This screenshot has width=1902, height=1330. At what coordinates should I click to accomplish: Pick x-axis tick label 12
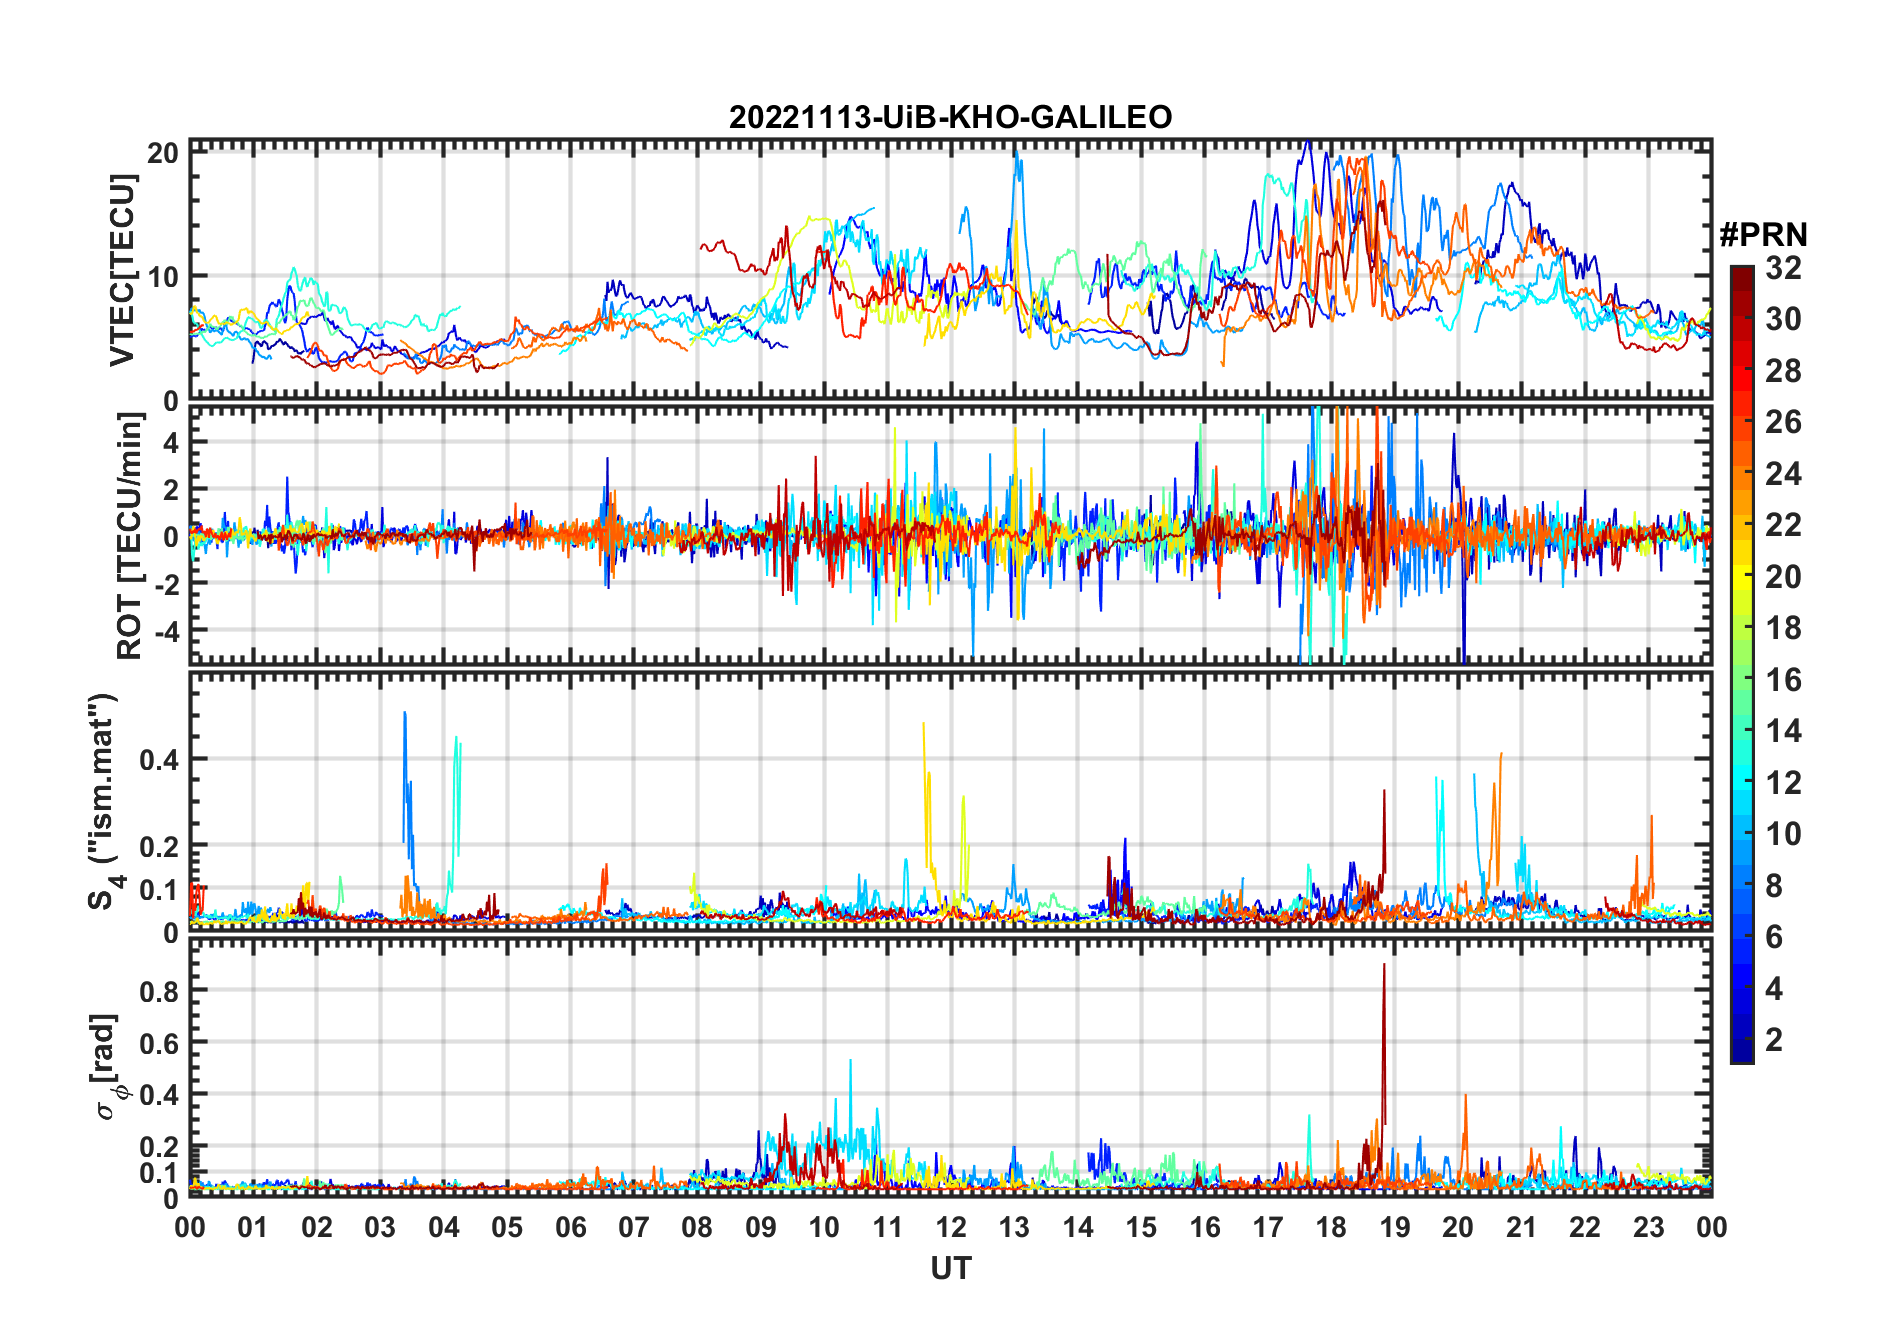pyautogui.click(x=951, y=1227)
